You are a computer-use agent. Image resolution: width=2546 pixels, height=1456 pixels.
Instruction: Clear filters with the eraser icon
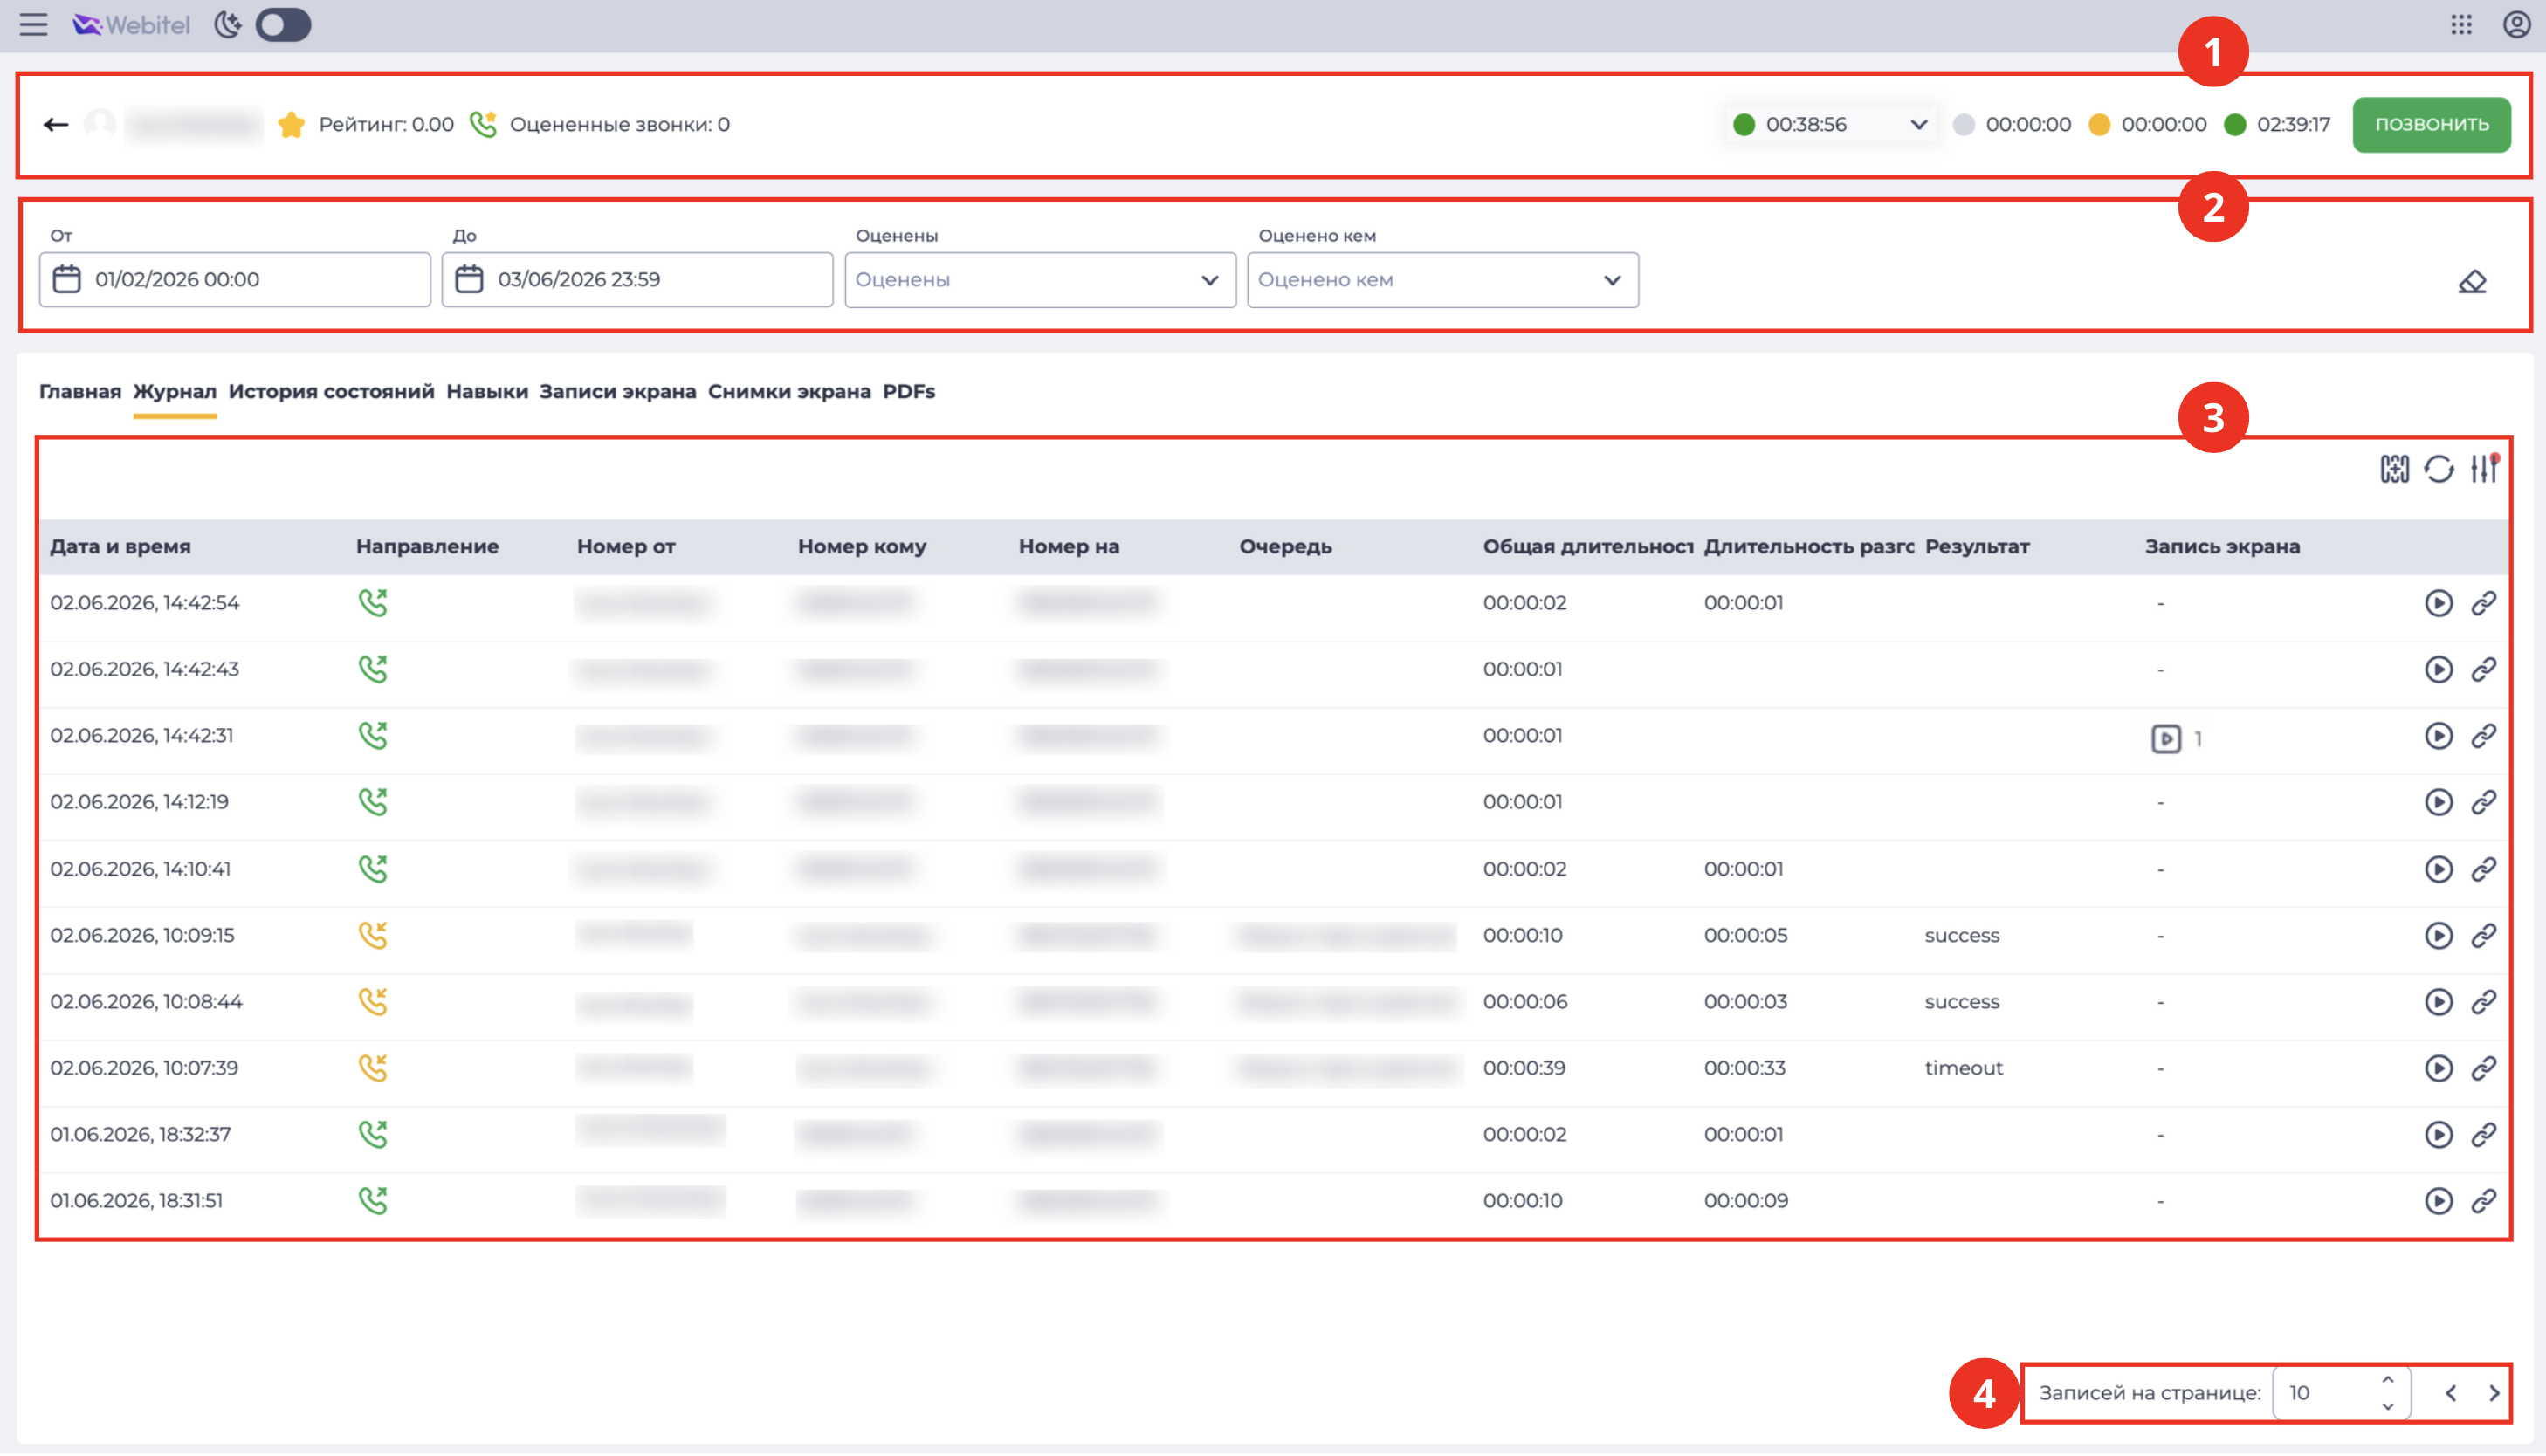[2472, 282]
